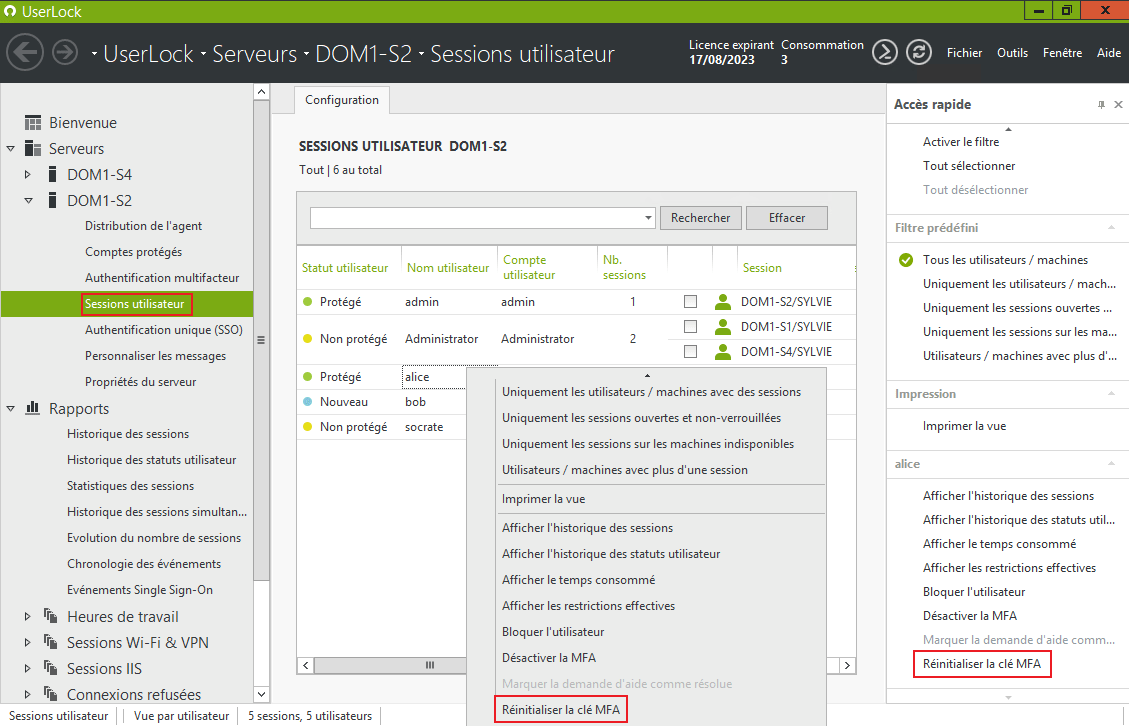Tick the checkbox for DOM1-S4/SYLVIE session
The width and height of the screenshot is (1129, 726).
690,351
